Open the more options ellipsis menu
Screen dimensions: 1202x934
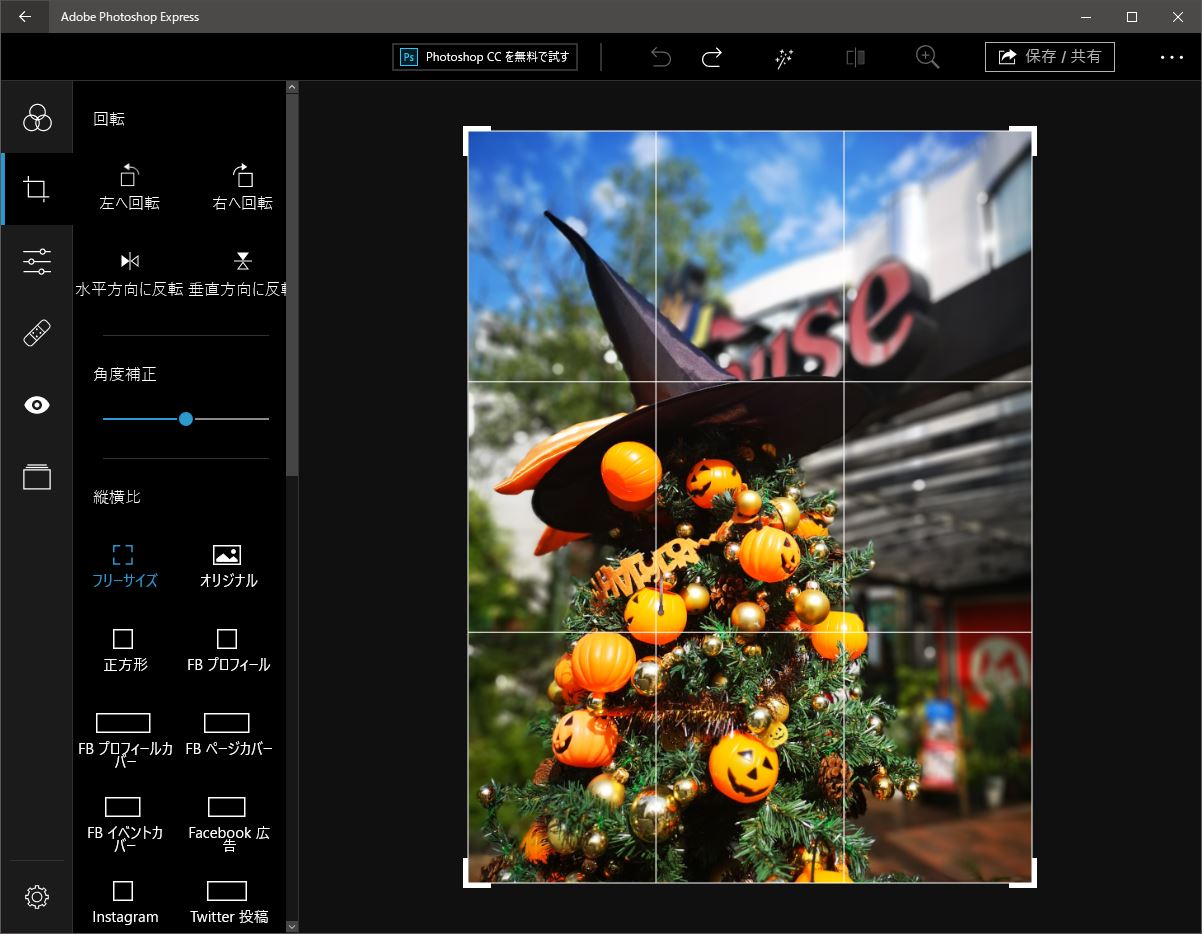1172,57
